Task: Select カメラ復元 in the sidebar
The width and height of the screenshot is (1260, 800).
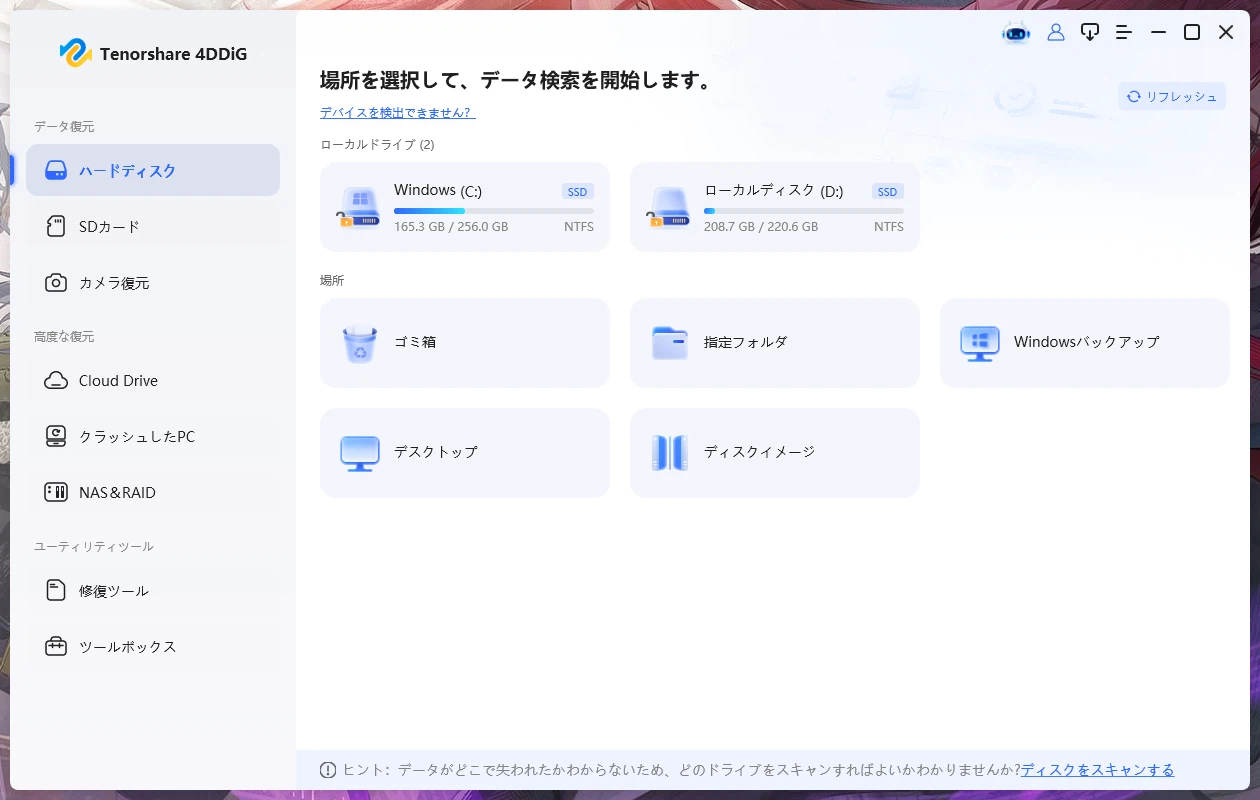Action: [x=153, y=283]
